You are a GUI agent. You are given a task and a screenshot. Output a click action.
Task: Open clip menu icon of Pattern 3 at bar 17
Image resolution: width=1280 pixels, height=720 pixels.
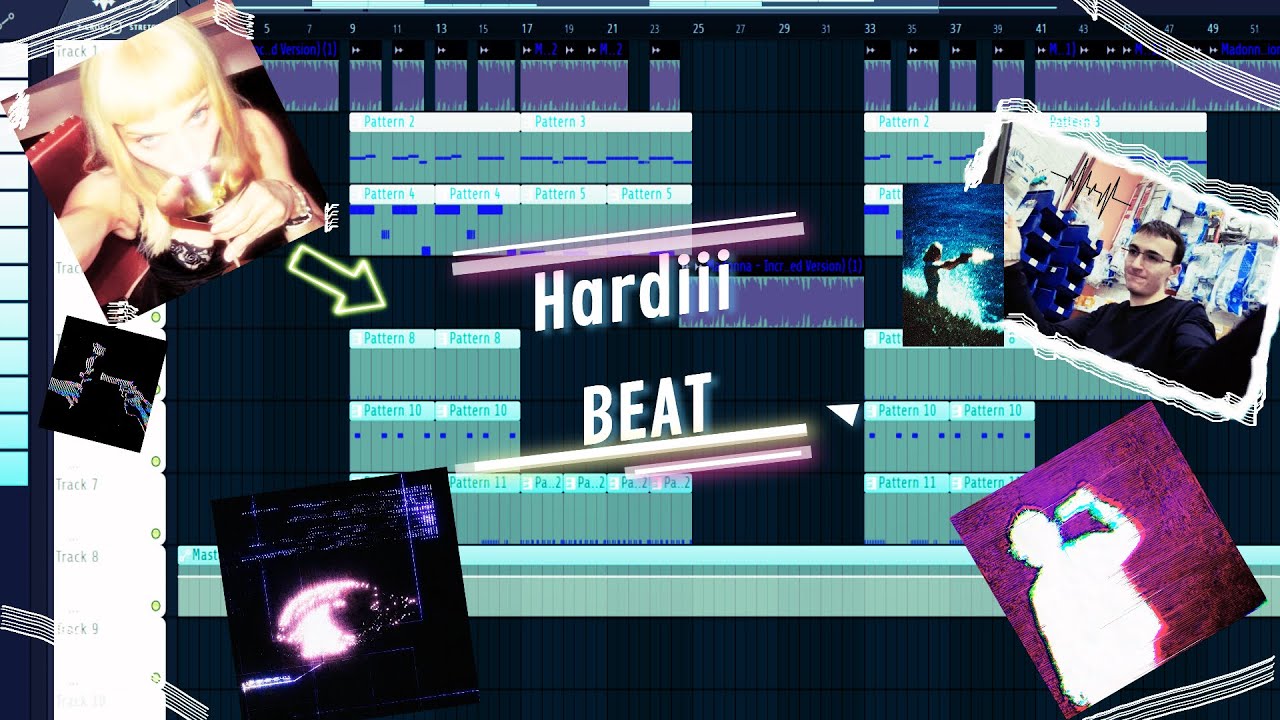point(527,122)
